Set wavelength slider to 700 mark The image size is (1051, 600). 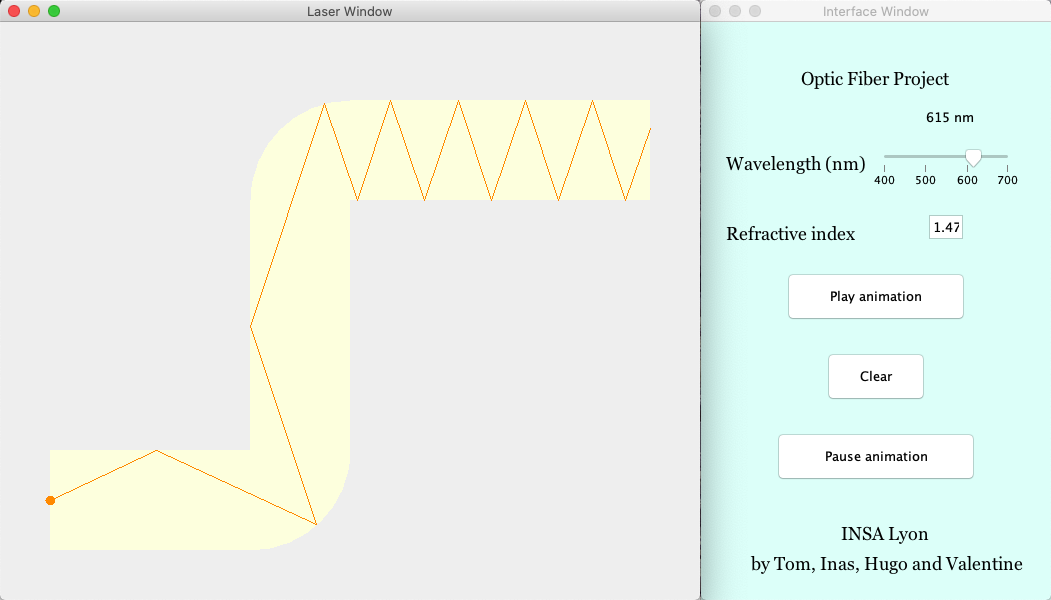click(1007, 157)
